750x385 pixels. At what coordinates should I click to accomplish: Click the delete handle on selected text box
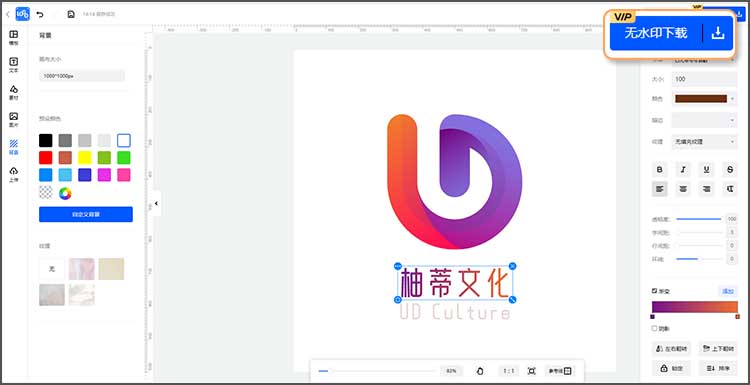pyautogui.click(x=513, y=266)
